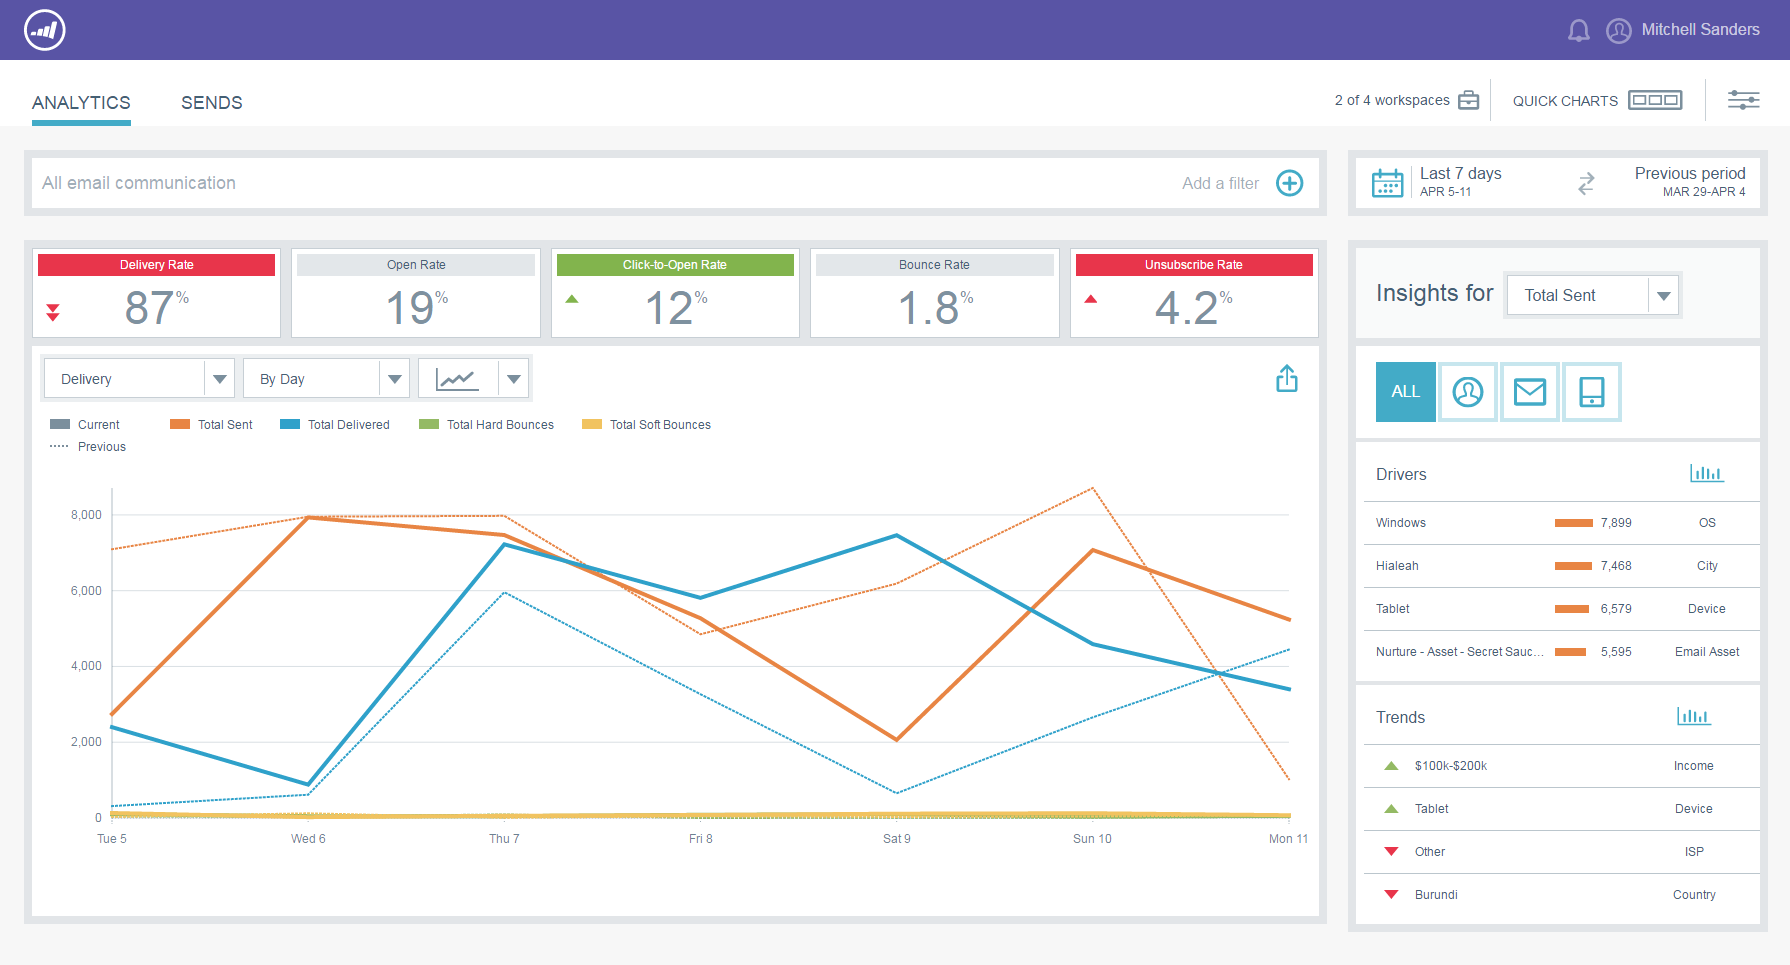This screenshot has height=965, width=1790.
Task: Select the ANALYTICS tab
Action: click(x=81, y=102)
